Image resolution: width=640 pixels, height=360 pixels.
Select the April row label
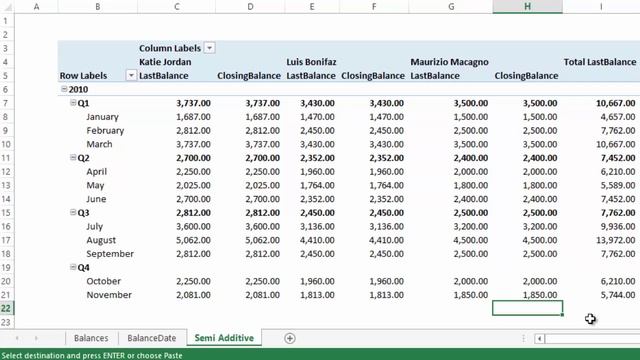[96, 171]
